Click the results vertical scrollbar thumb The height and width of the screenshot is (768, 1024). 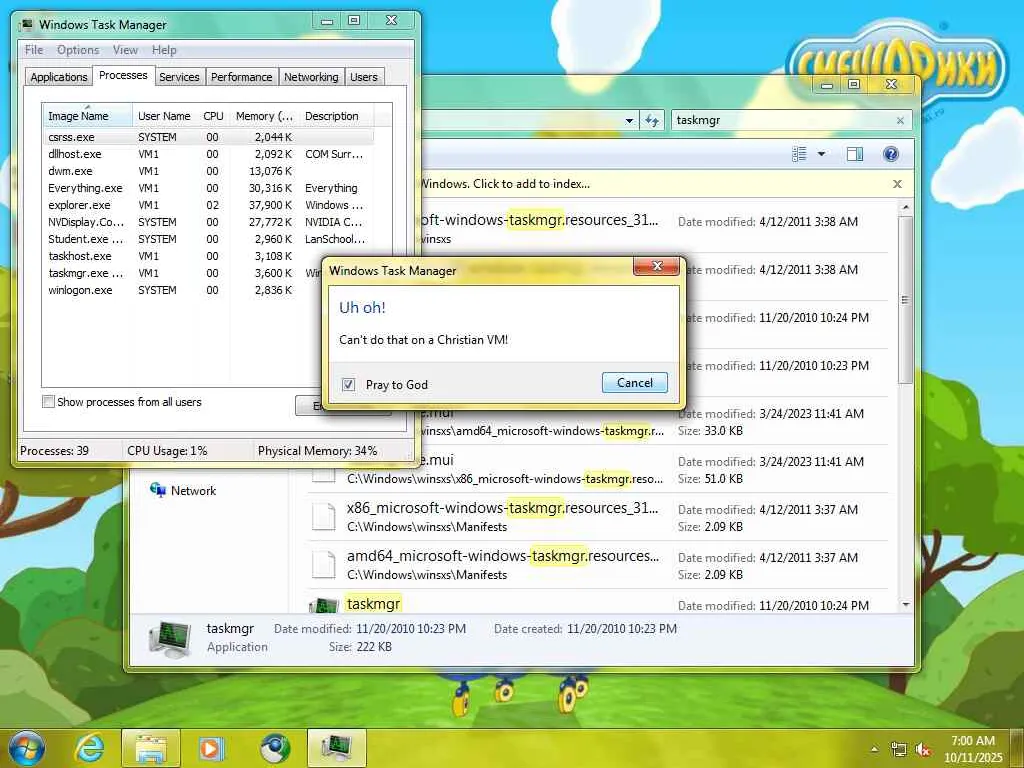tap(905, 300)
